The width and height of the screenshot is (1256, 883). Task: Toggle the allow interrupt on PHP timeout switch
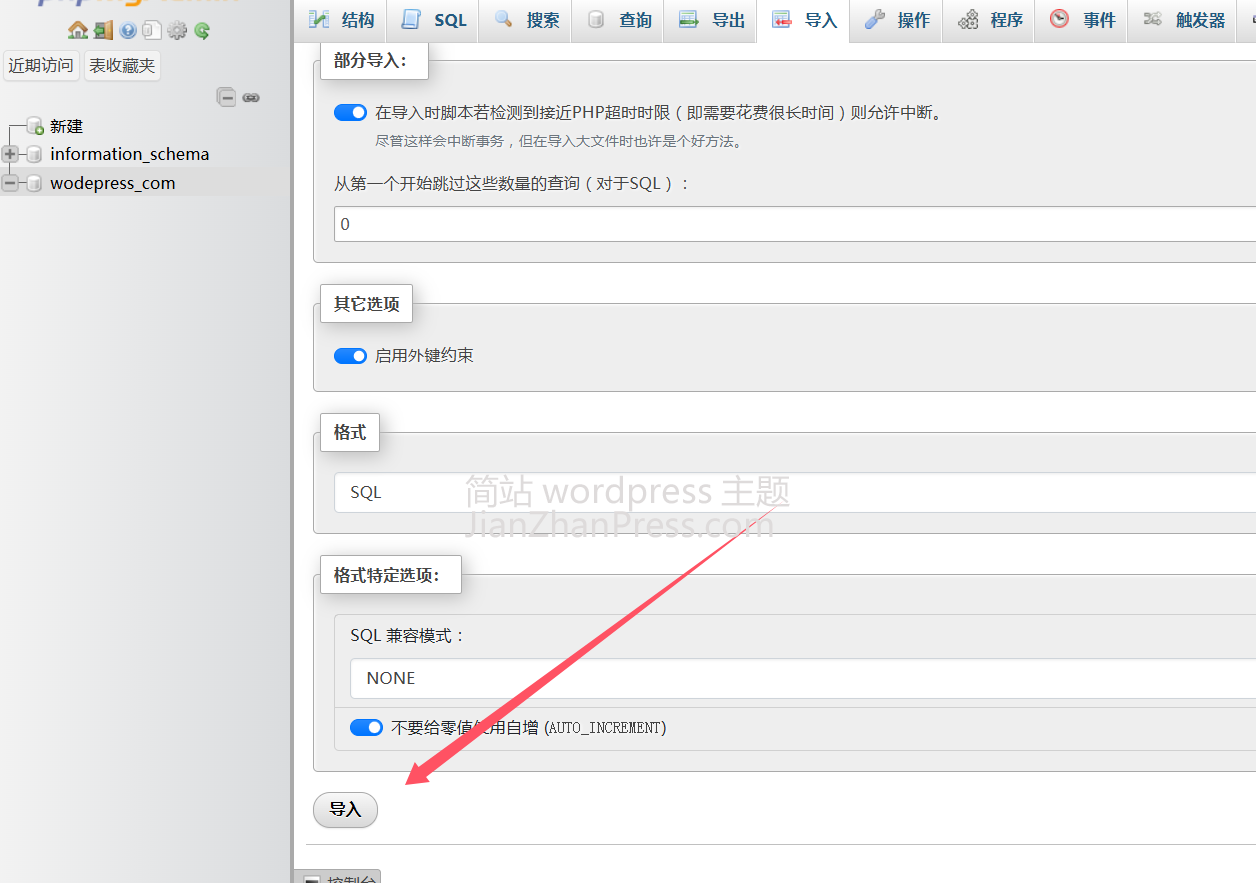click(x=350, y=113)
